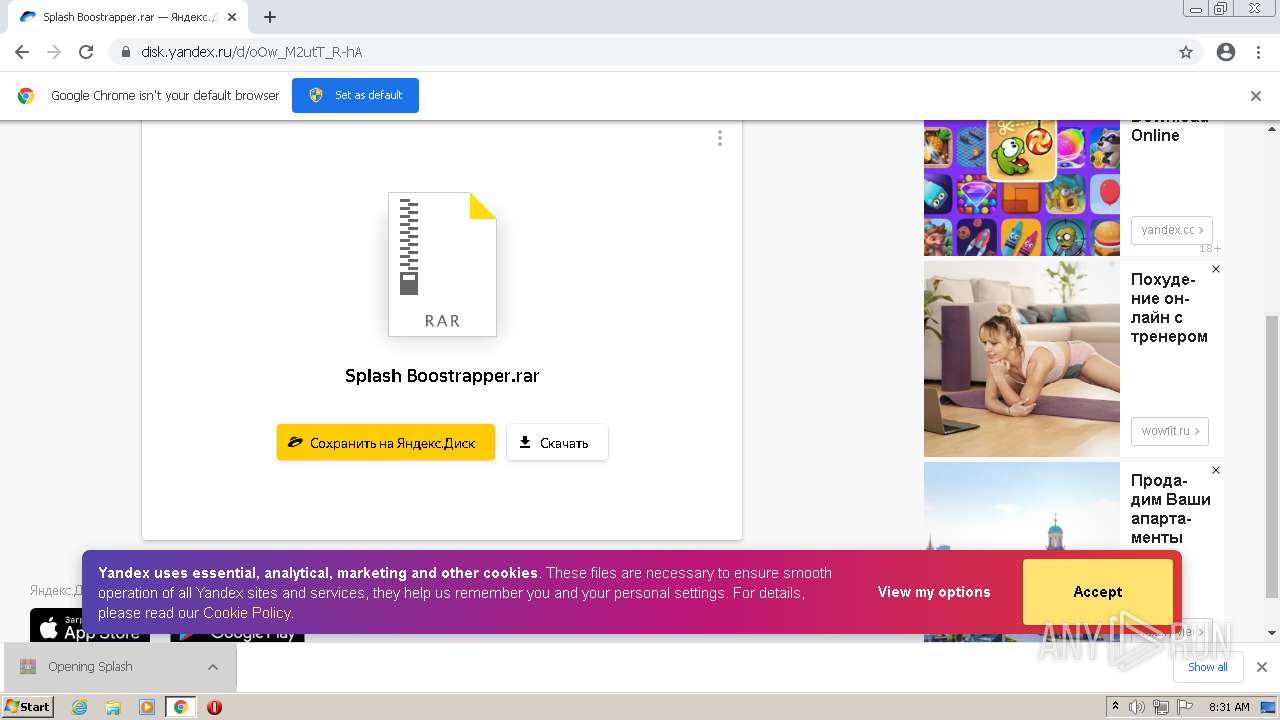Open the red Opera taskbar icon

coord(214,707)
